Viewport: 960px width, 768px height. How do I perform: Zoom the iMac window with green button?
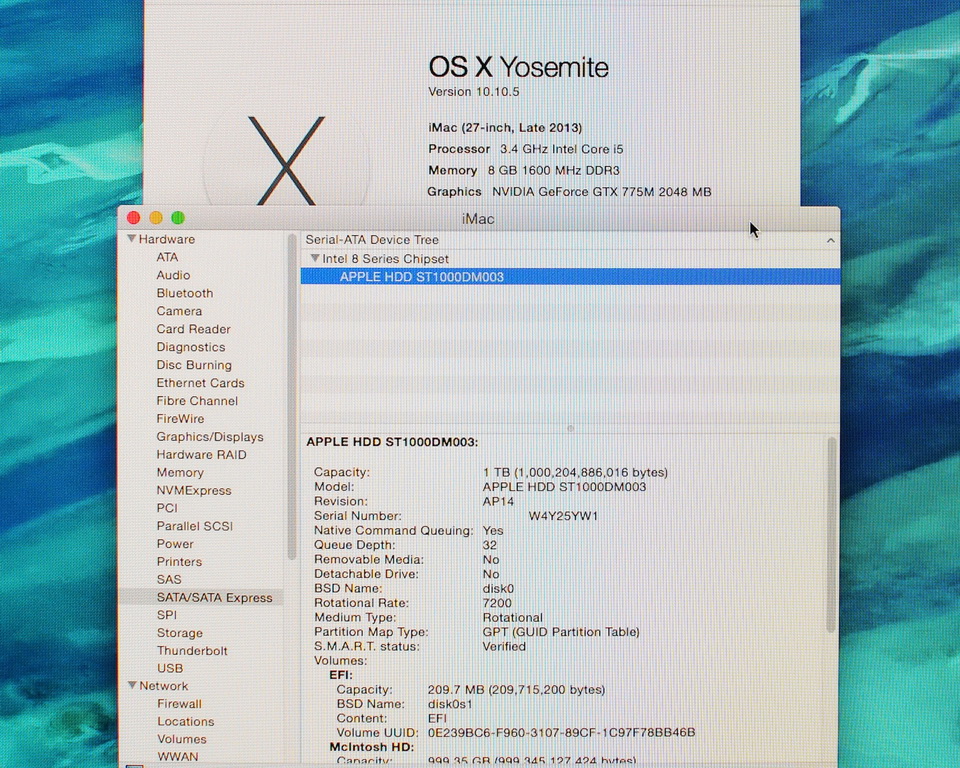tap(178, 218)
